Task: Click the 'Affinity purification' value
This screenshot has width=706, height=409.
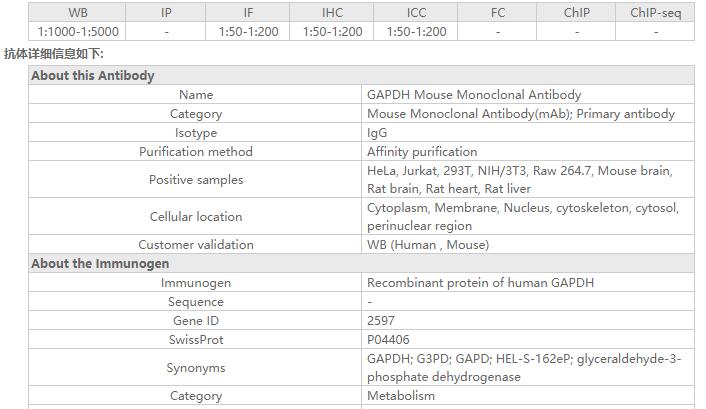Action: [x=422, y=152]
